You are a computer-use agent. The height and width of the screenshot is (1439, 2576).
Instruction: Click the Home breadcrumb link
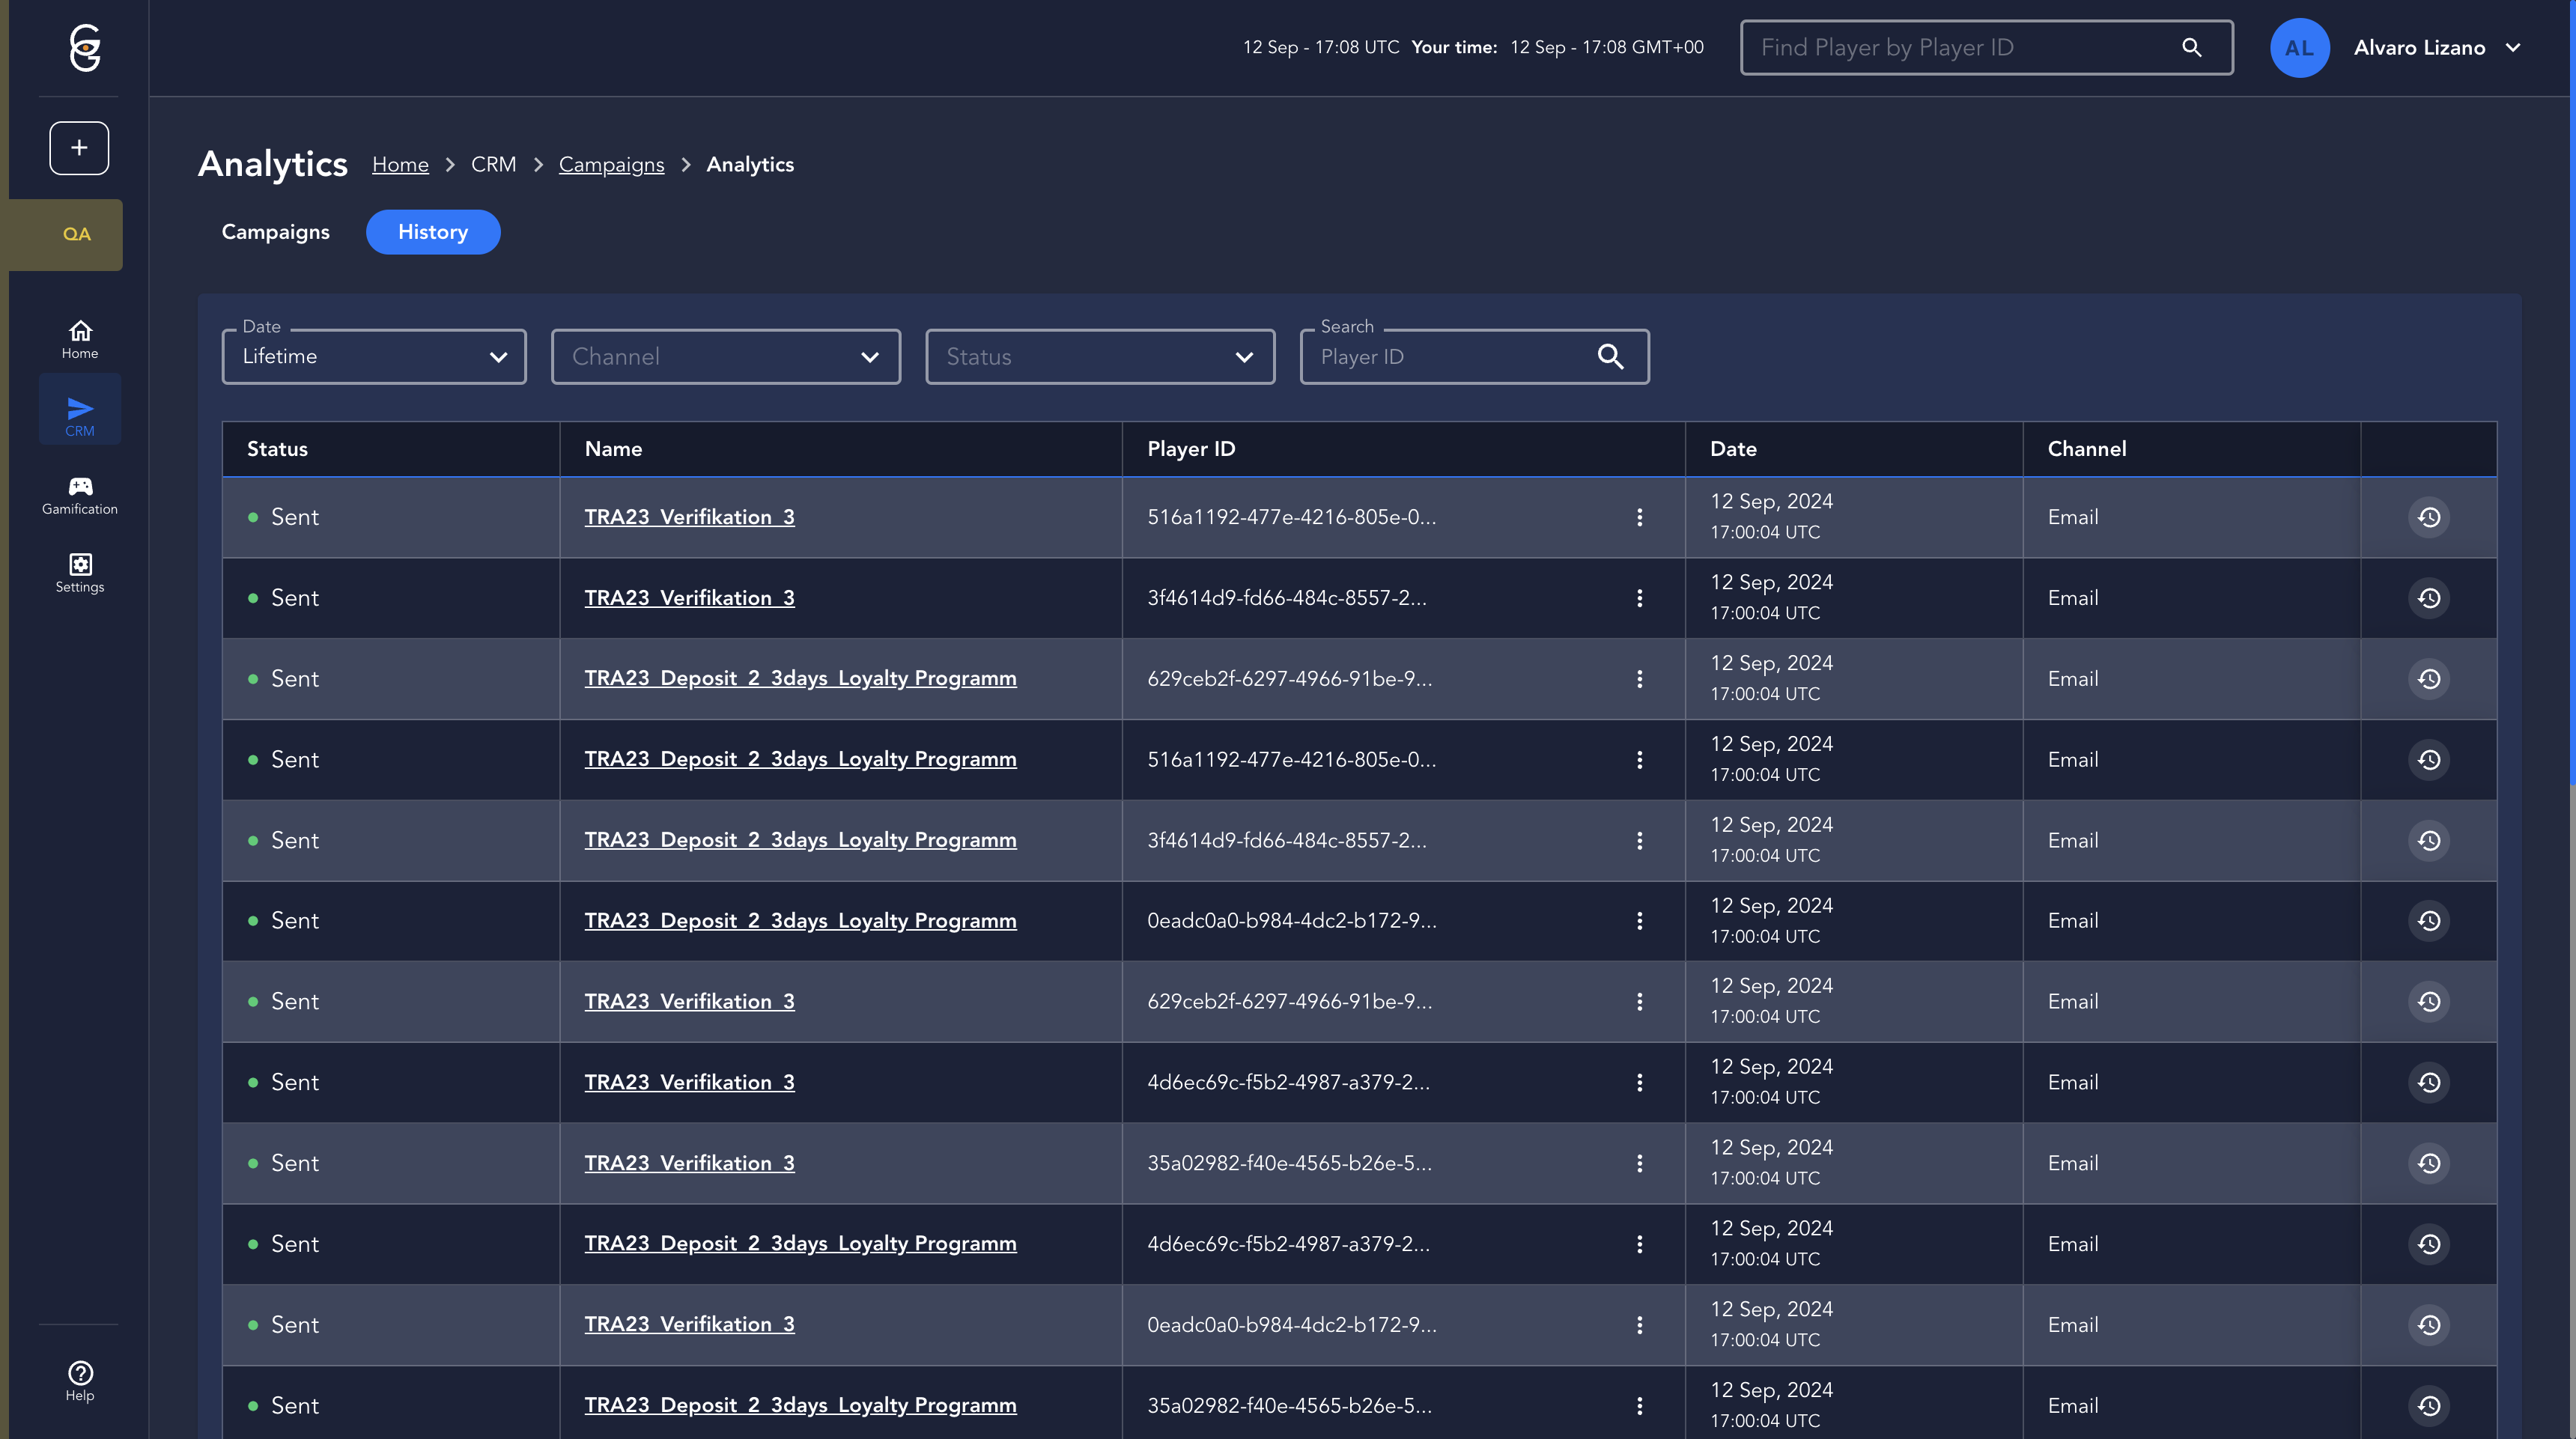tap(400, 164)
